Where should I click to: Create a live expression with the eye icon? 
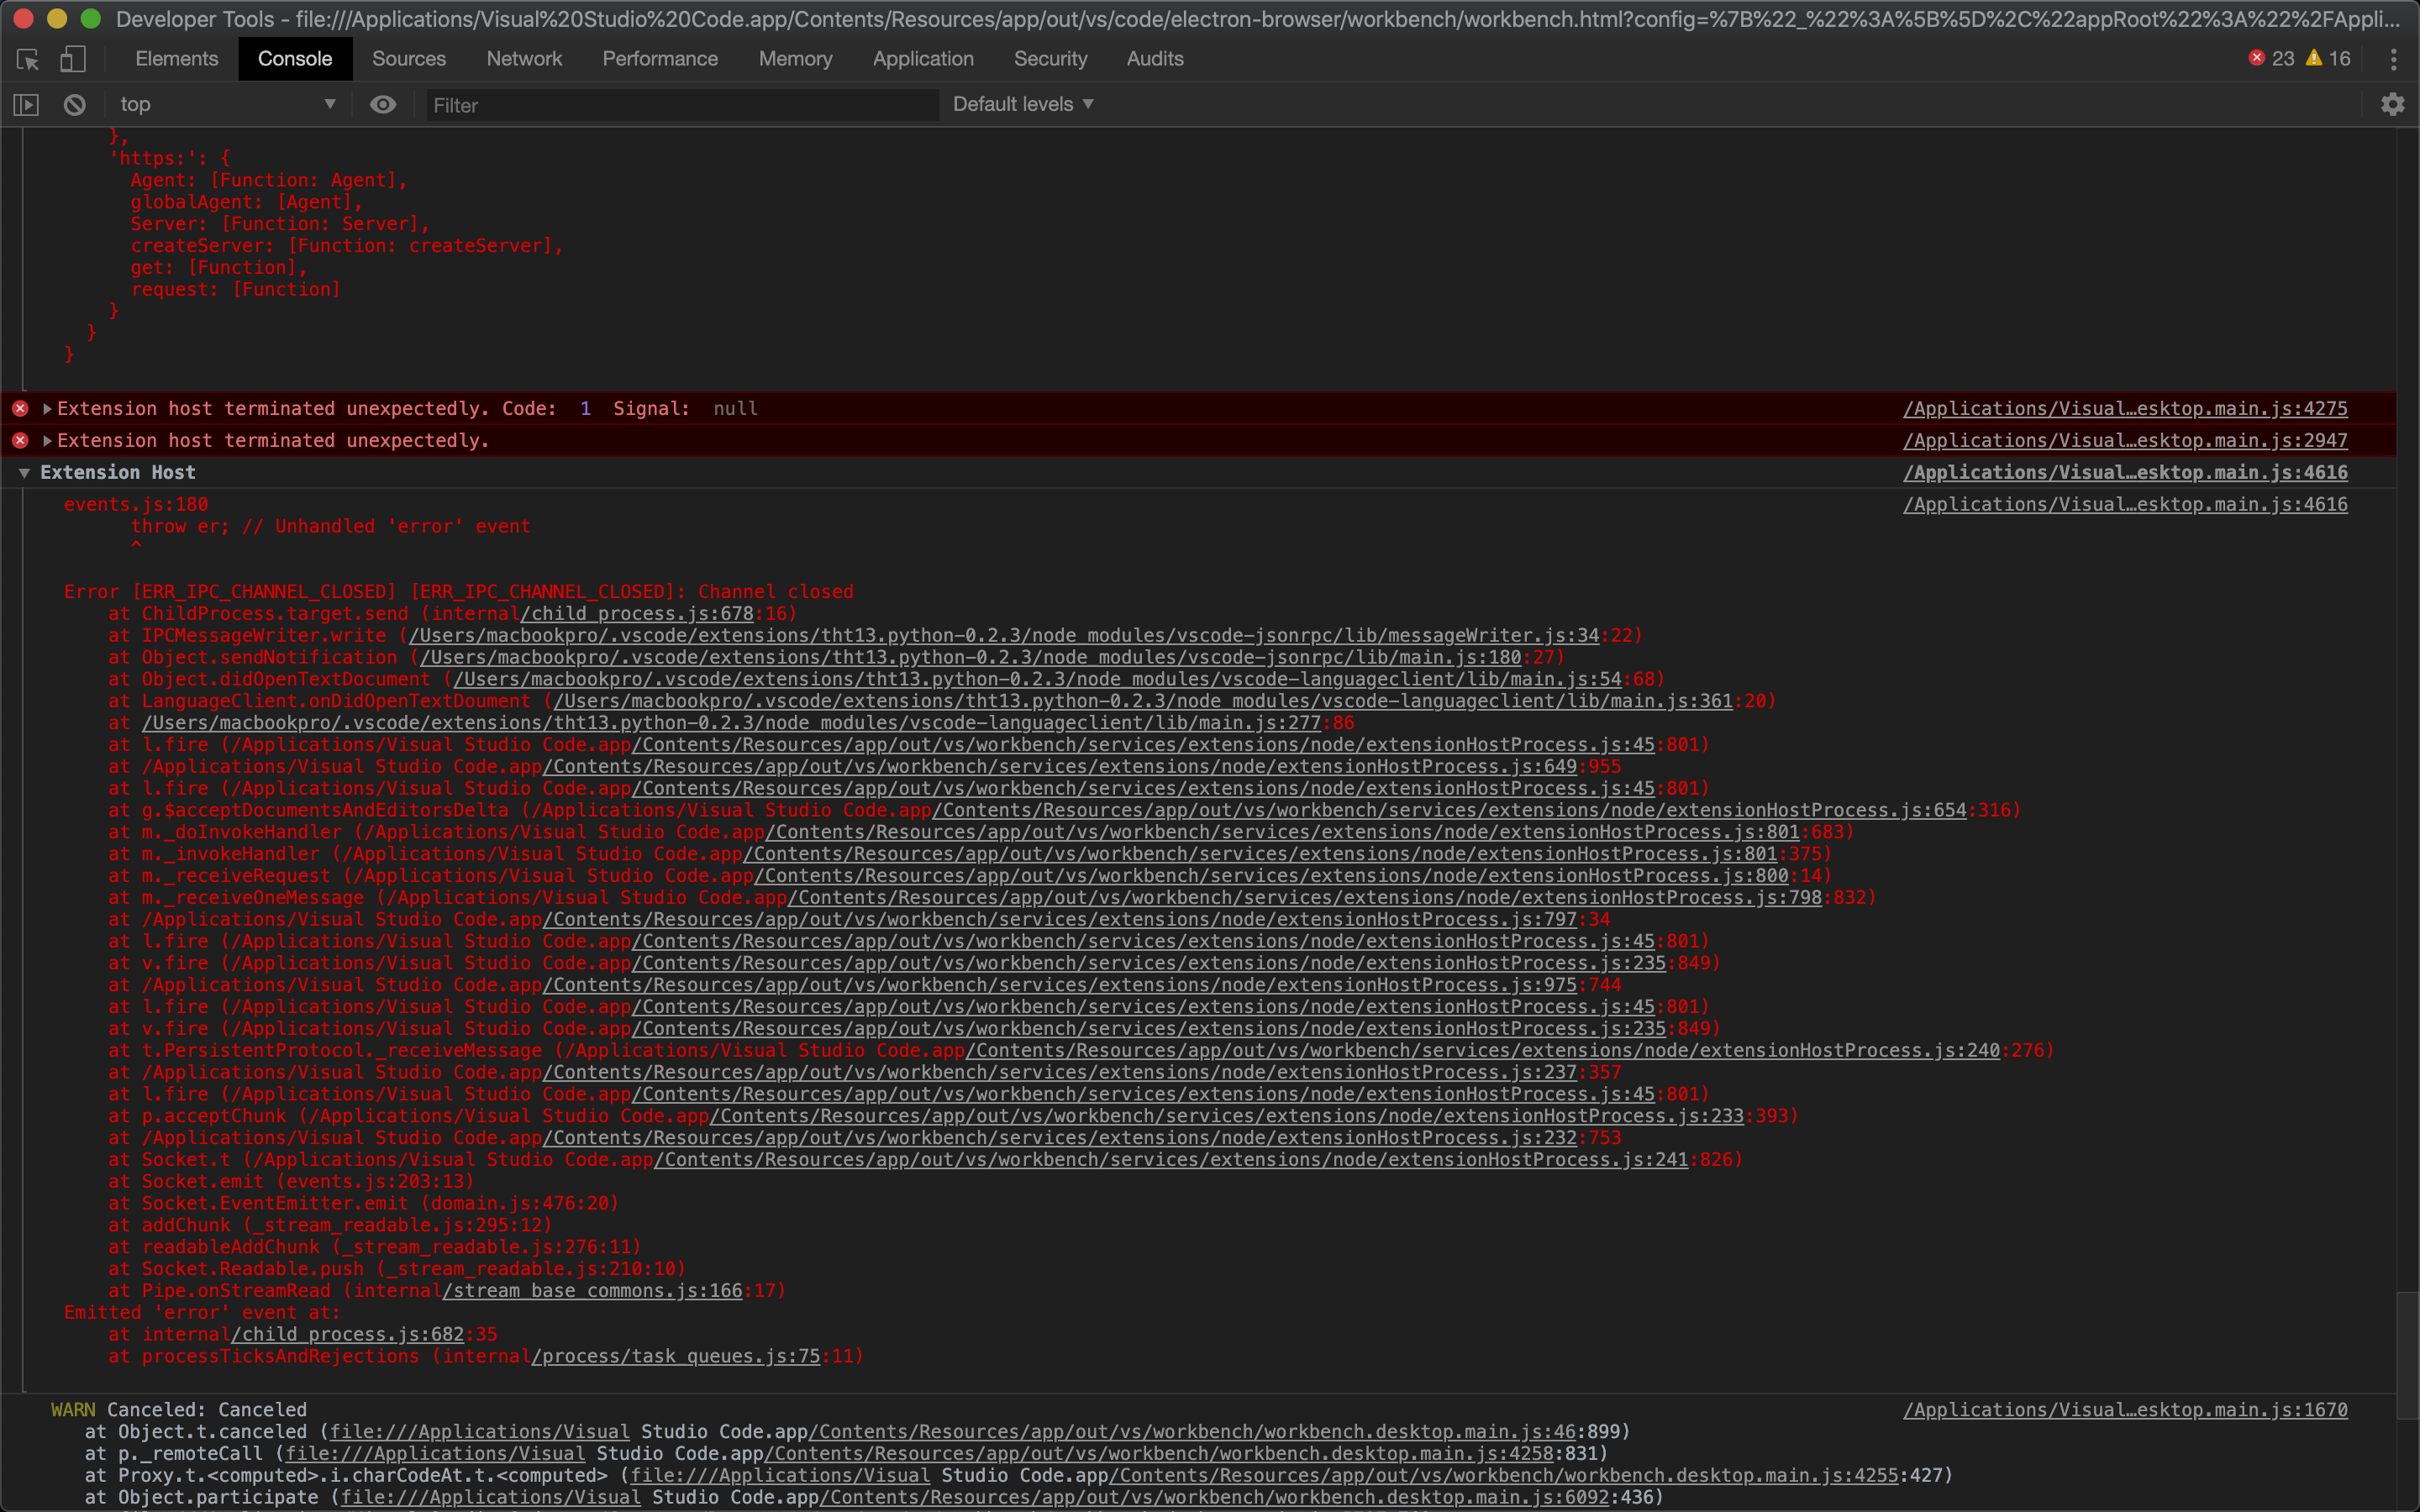click(383, 104)
